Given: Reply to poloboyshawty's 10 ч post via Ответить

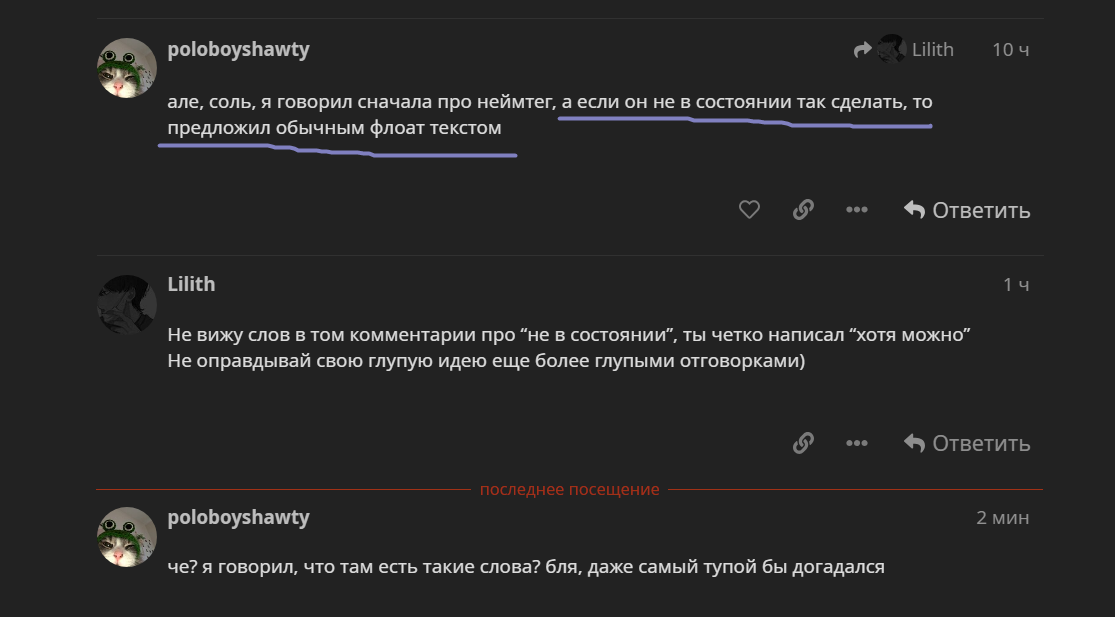Looking at the screenshot, I should (966, 210).
